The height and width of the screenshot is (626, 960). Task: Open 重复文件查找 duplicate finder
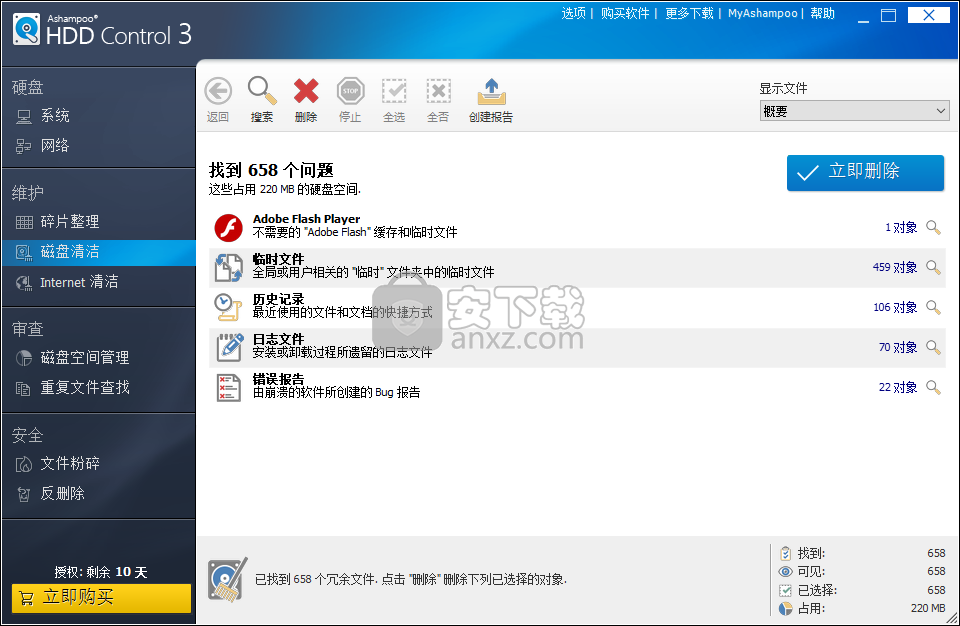(x=99, y=388)
